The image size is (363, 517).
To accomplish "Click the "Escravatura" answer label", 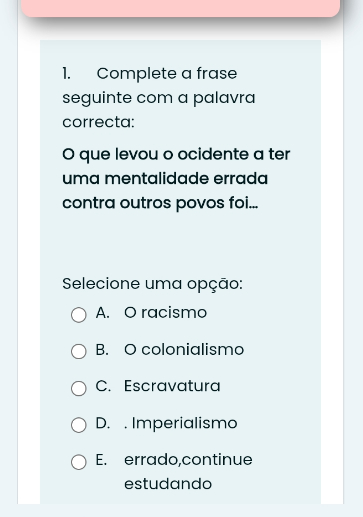I will pos(172,386).
